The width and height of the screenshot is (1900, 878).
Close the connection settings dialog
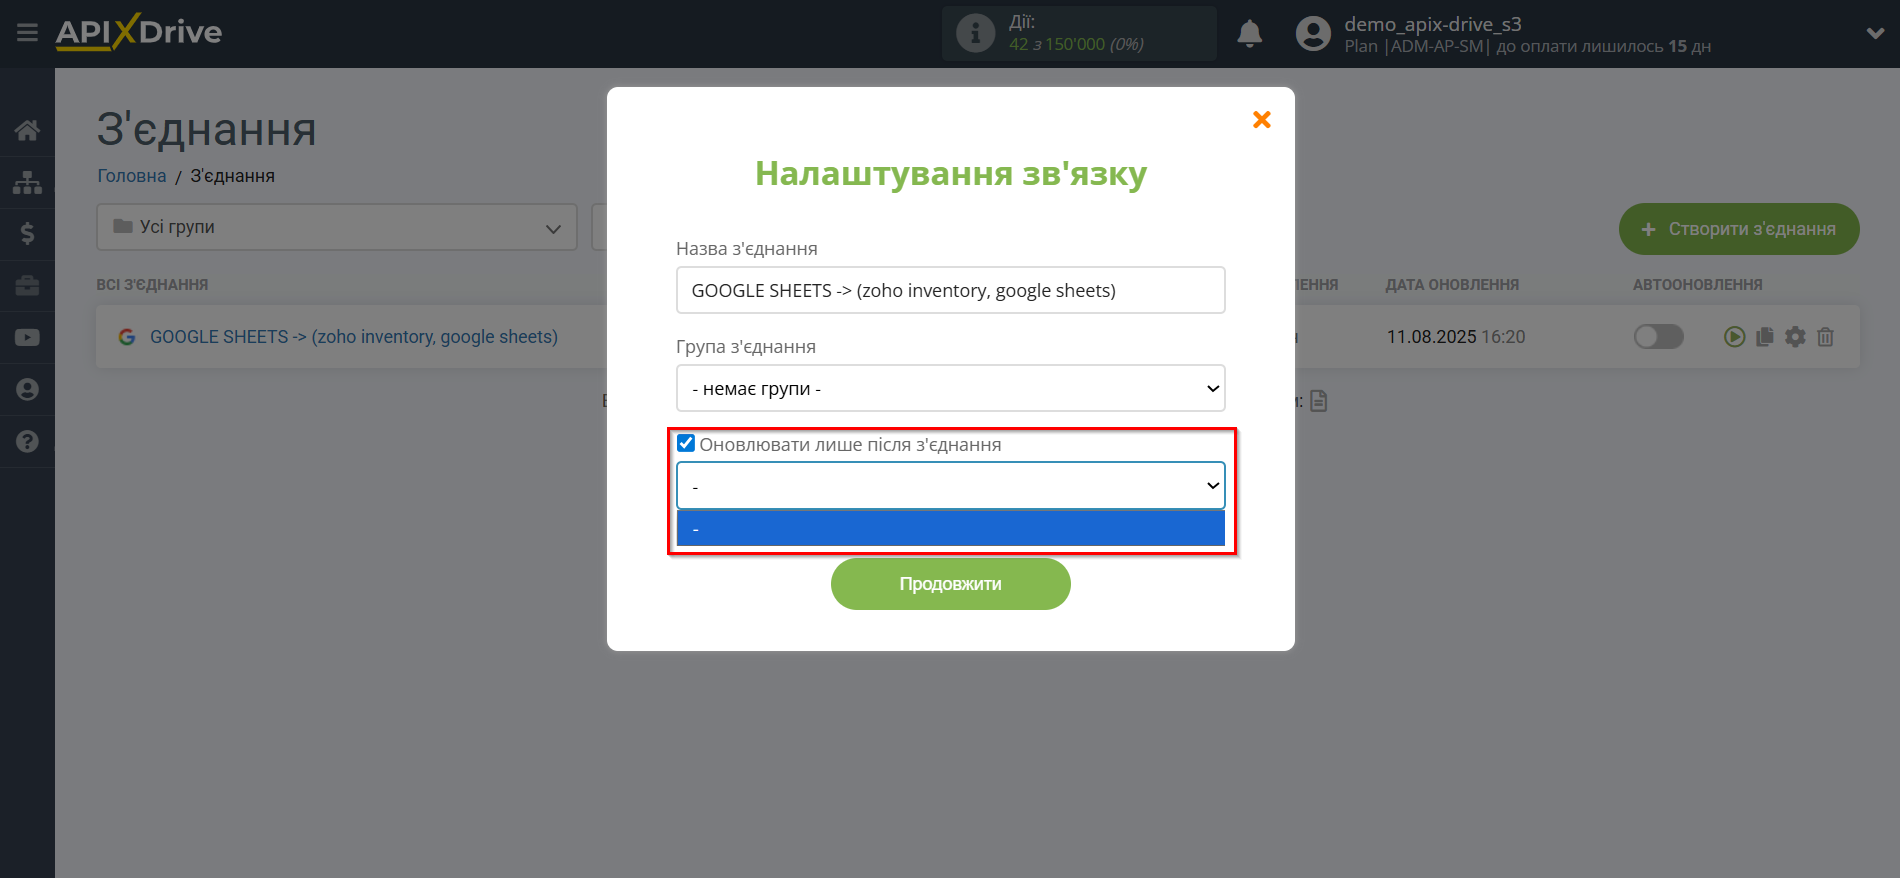(1262, 120)
